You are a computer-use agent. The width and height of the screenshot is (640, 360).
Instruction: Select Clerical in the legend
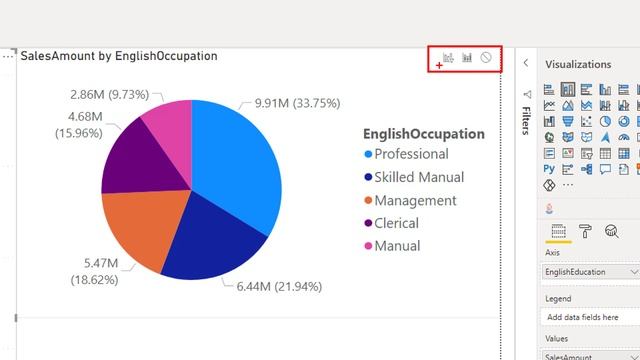click(x=391, y=223)
